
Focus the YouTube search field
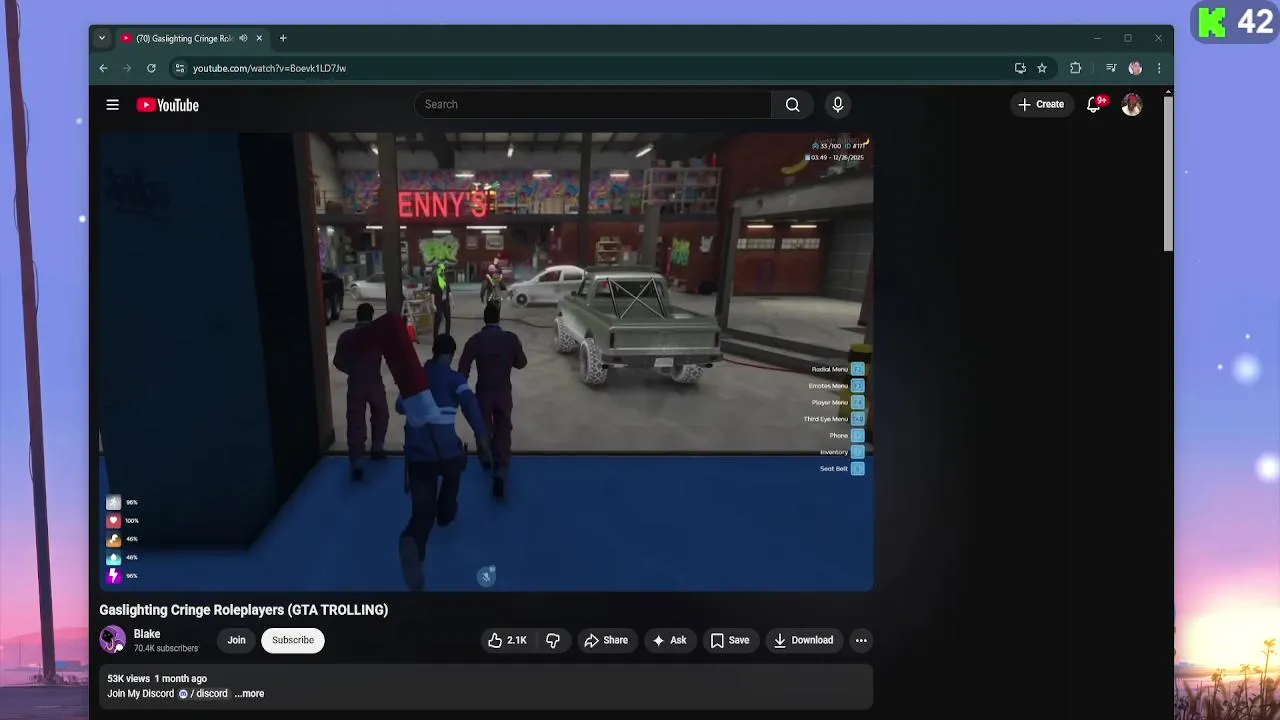click(593, 105)
